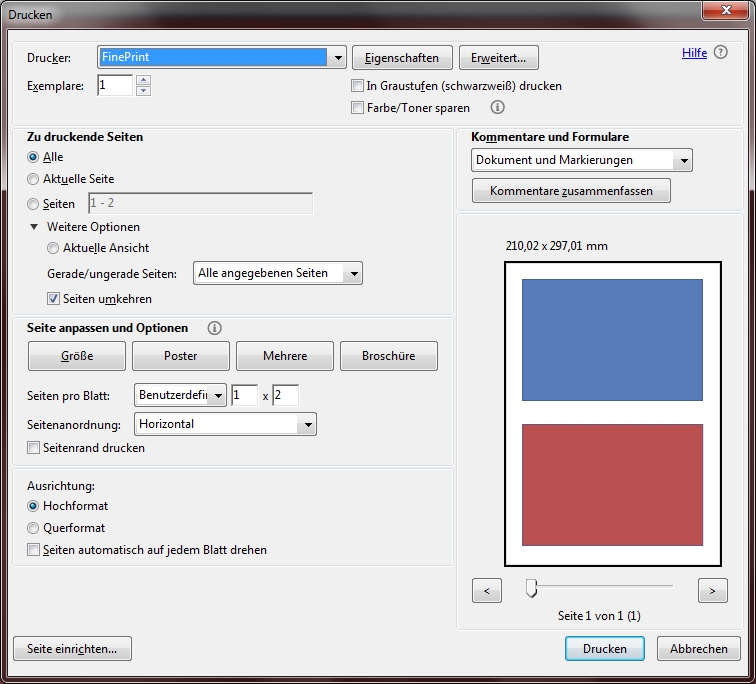The height and width of the screenshot is (684, 756).
Task: Uncheck Seiten umkehren option
Action: [54, 298]
